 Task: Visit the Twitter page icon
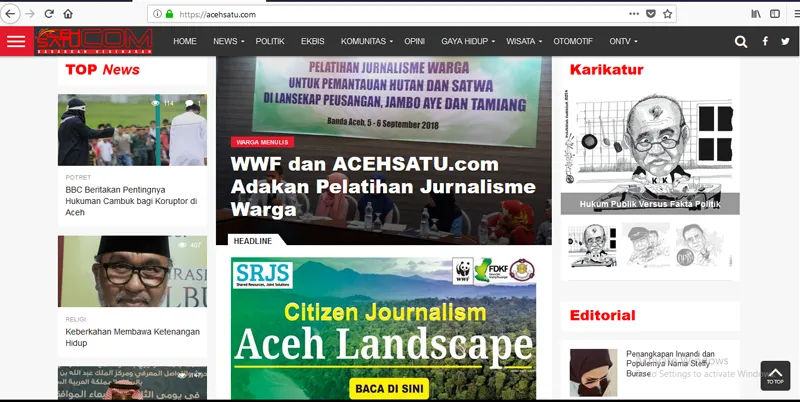785,41
